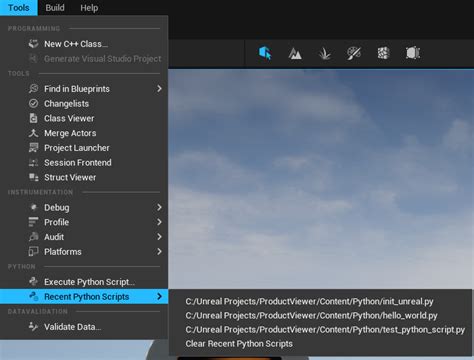The height and width of the screenshot is (360, 474).
Task: Click the Platforms icon
Action: tap(33, 251)
